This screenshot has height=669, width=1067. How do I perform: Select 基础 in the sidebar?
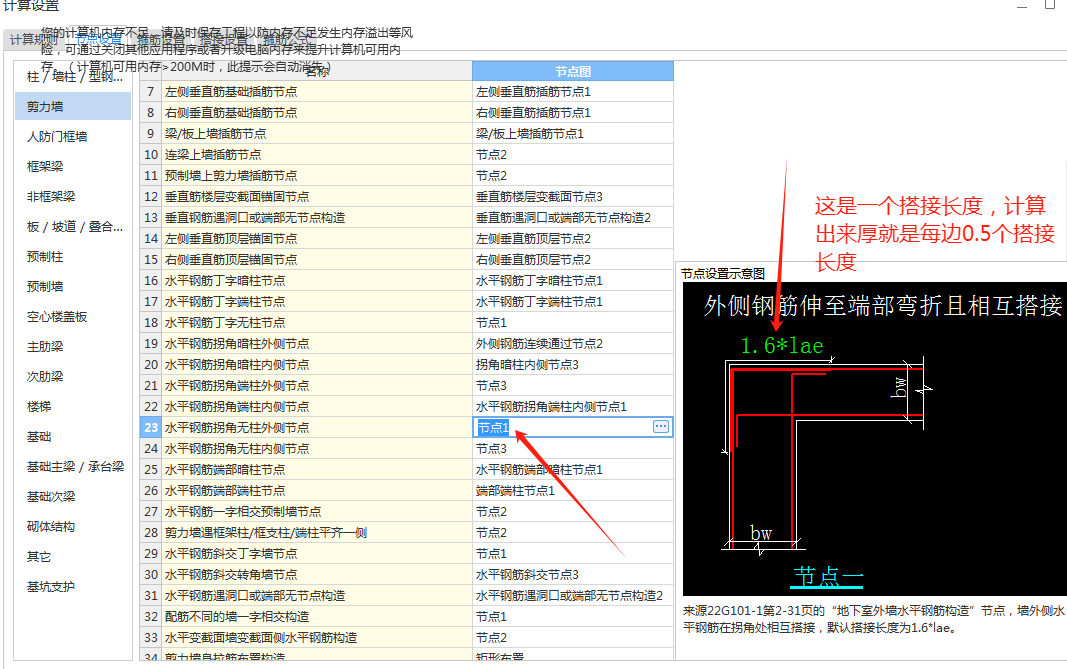click(x=73, y=436)
